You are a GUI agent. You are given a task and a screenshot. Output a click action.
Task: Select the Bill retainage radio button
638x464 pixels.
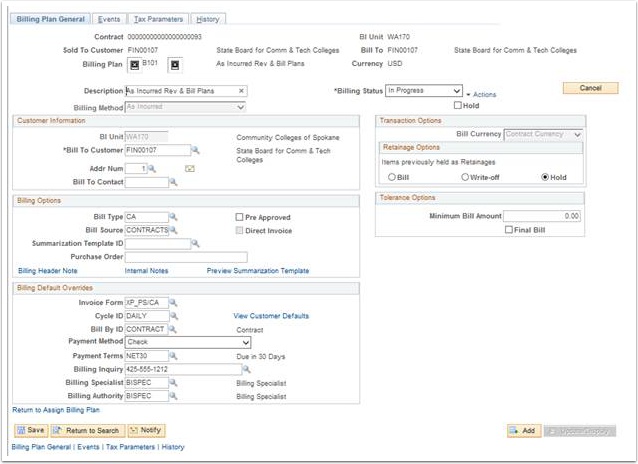coord(392,177)
